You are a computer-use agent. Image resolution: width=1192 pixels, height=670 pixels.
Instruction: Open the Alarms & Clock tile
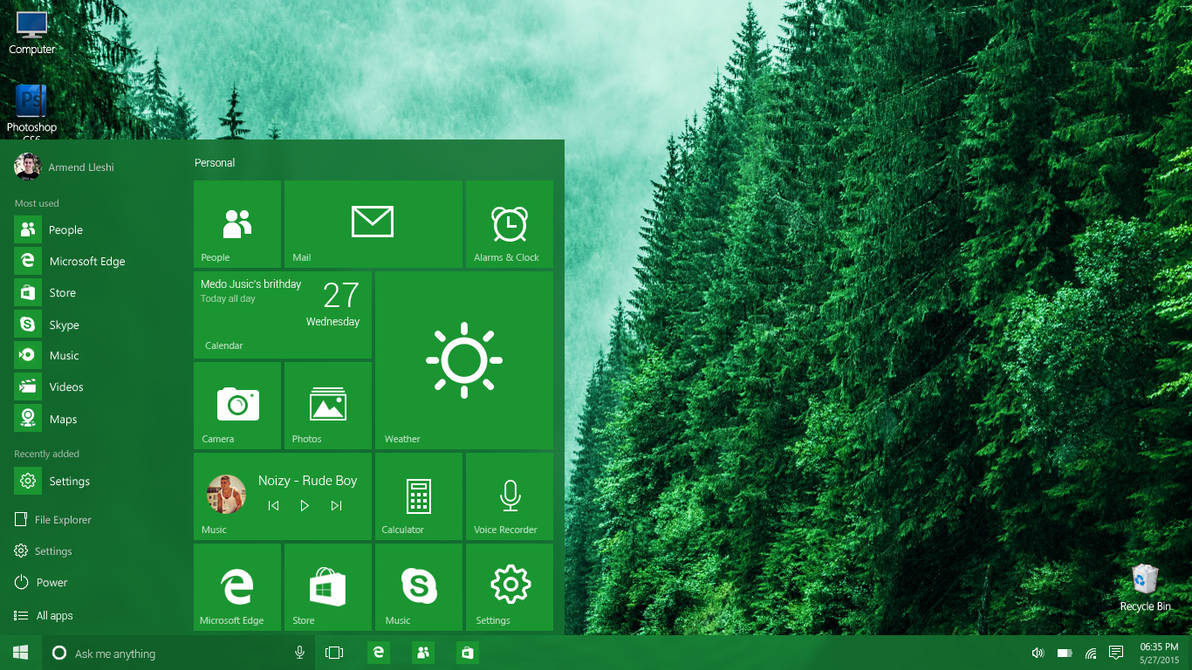(x=509, y=224)
